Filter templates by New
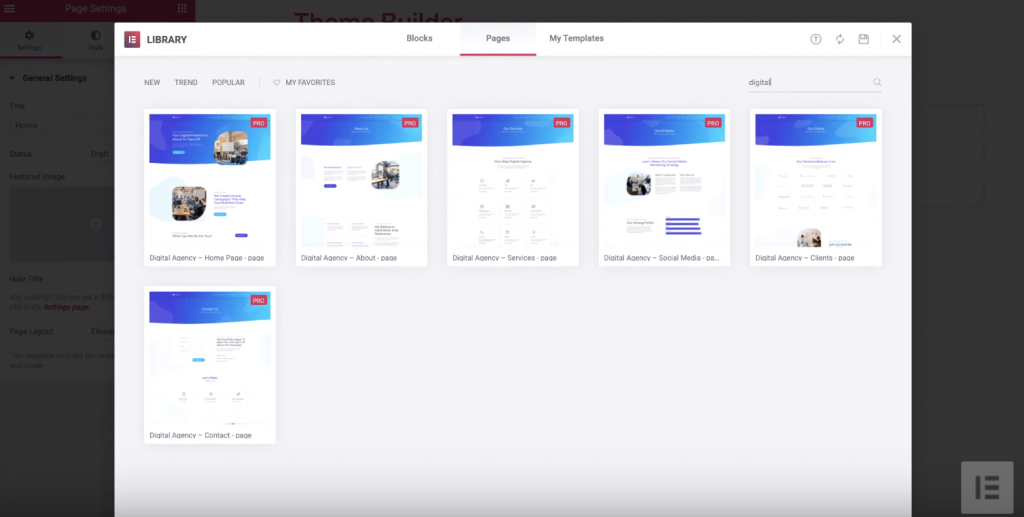Screen dimensions: 1024x517 point(152,83)
